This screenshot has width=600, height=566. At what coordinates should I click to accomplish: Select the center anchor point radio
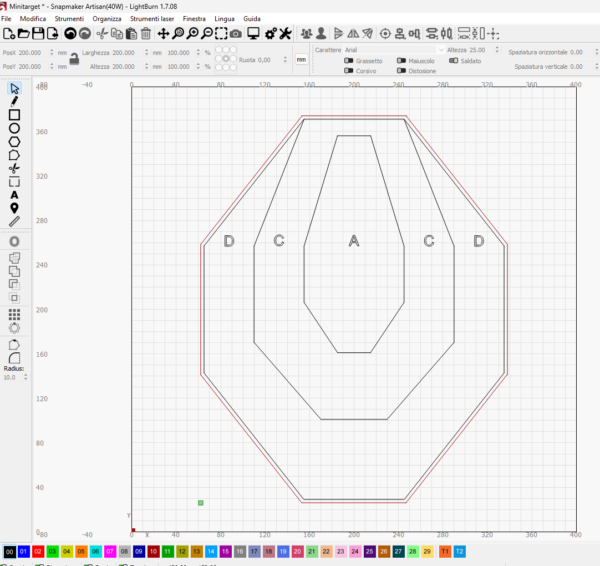click(x=226, y=59)
